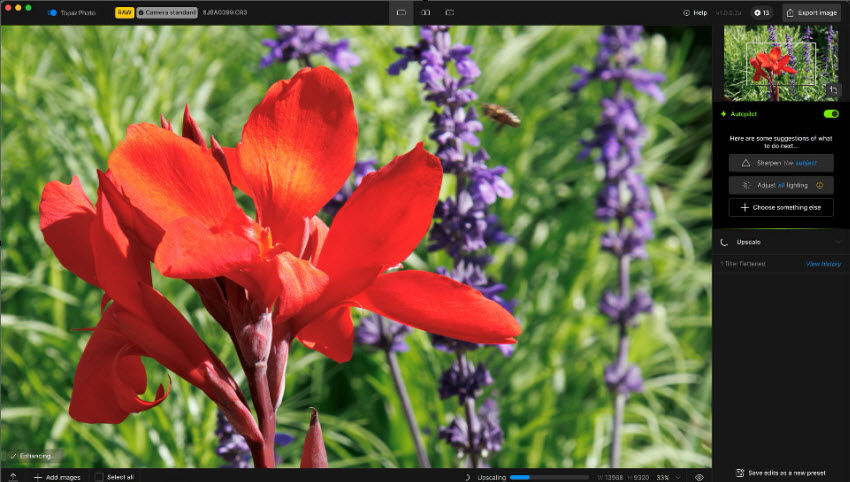
Task: Click the Upscale filter row label
Action: pos(748,242)
